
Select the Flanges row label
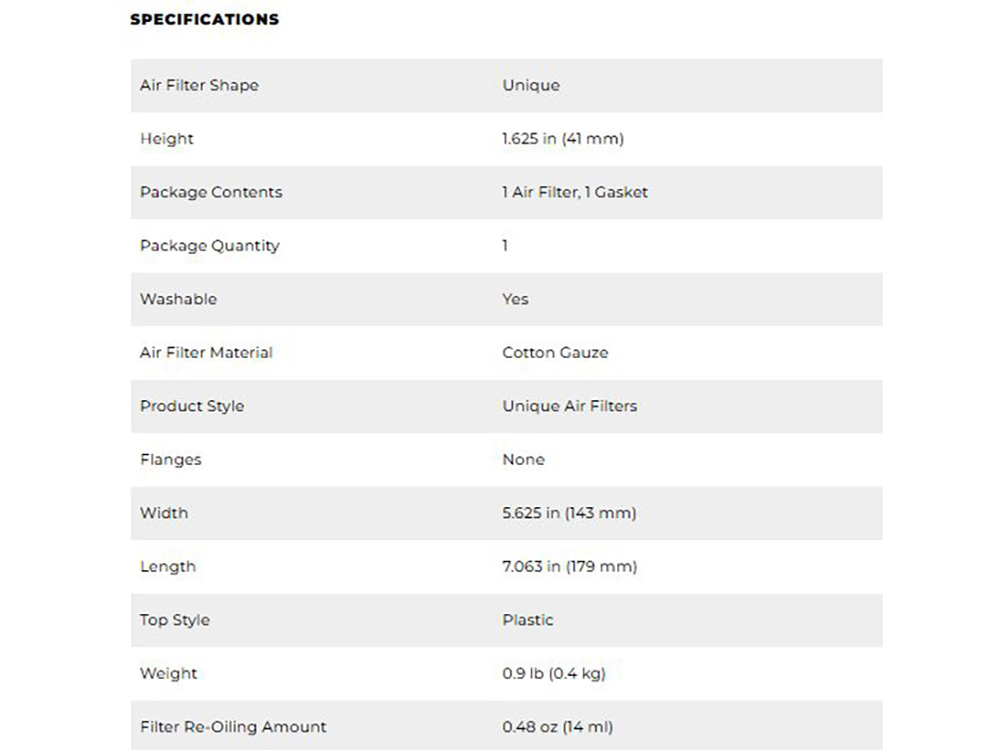170,460
